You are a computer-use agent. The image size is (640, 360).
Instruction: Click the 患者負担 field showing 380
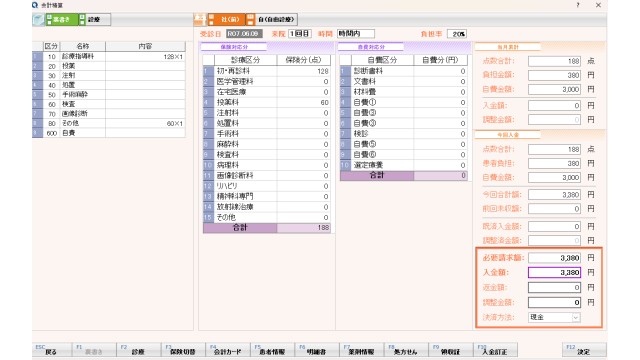(554, 163)
